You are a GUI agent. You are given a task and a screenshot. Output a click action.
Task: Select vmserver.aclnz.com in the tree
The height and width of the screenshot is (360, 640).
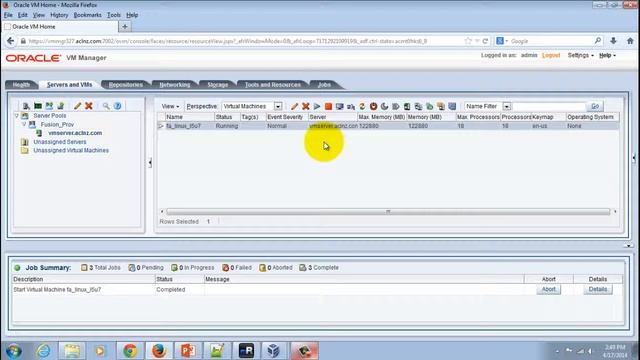[x=75, y=133]
